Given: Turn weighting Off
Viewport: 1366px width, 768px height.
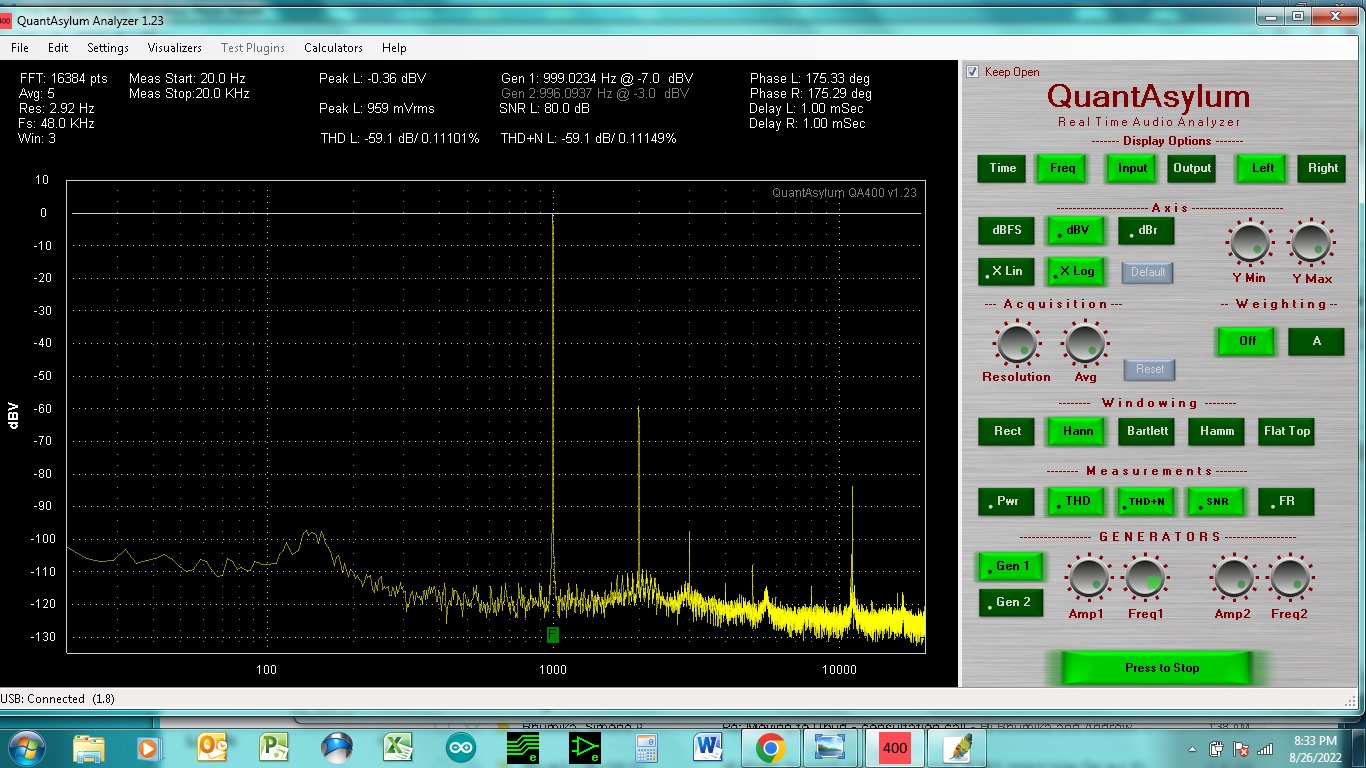Looking at the screenshot, I should tap(1247, 341).
